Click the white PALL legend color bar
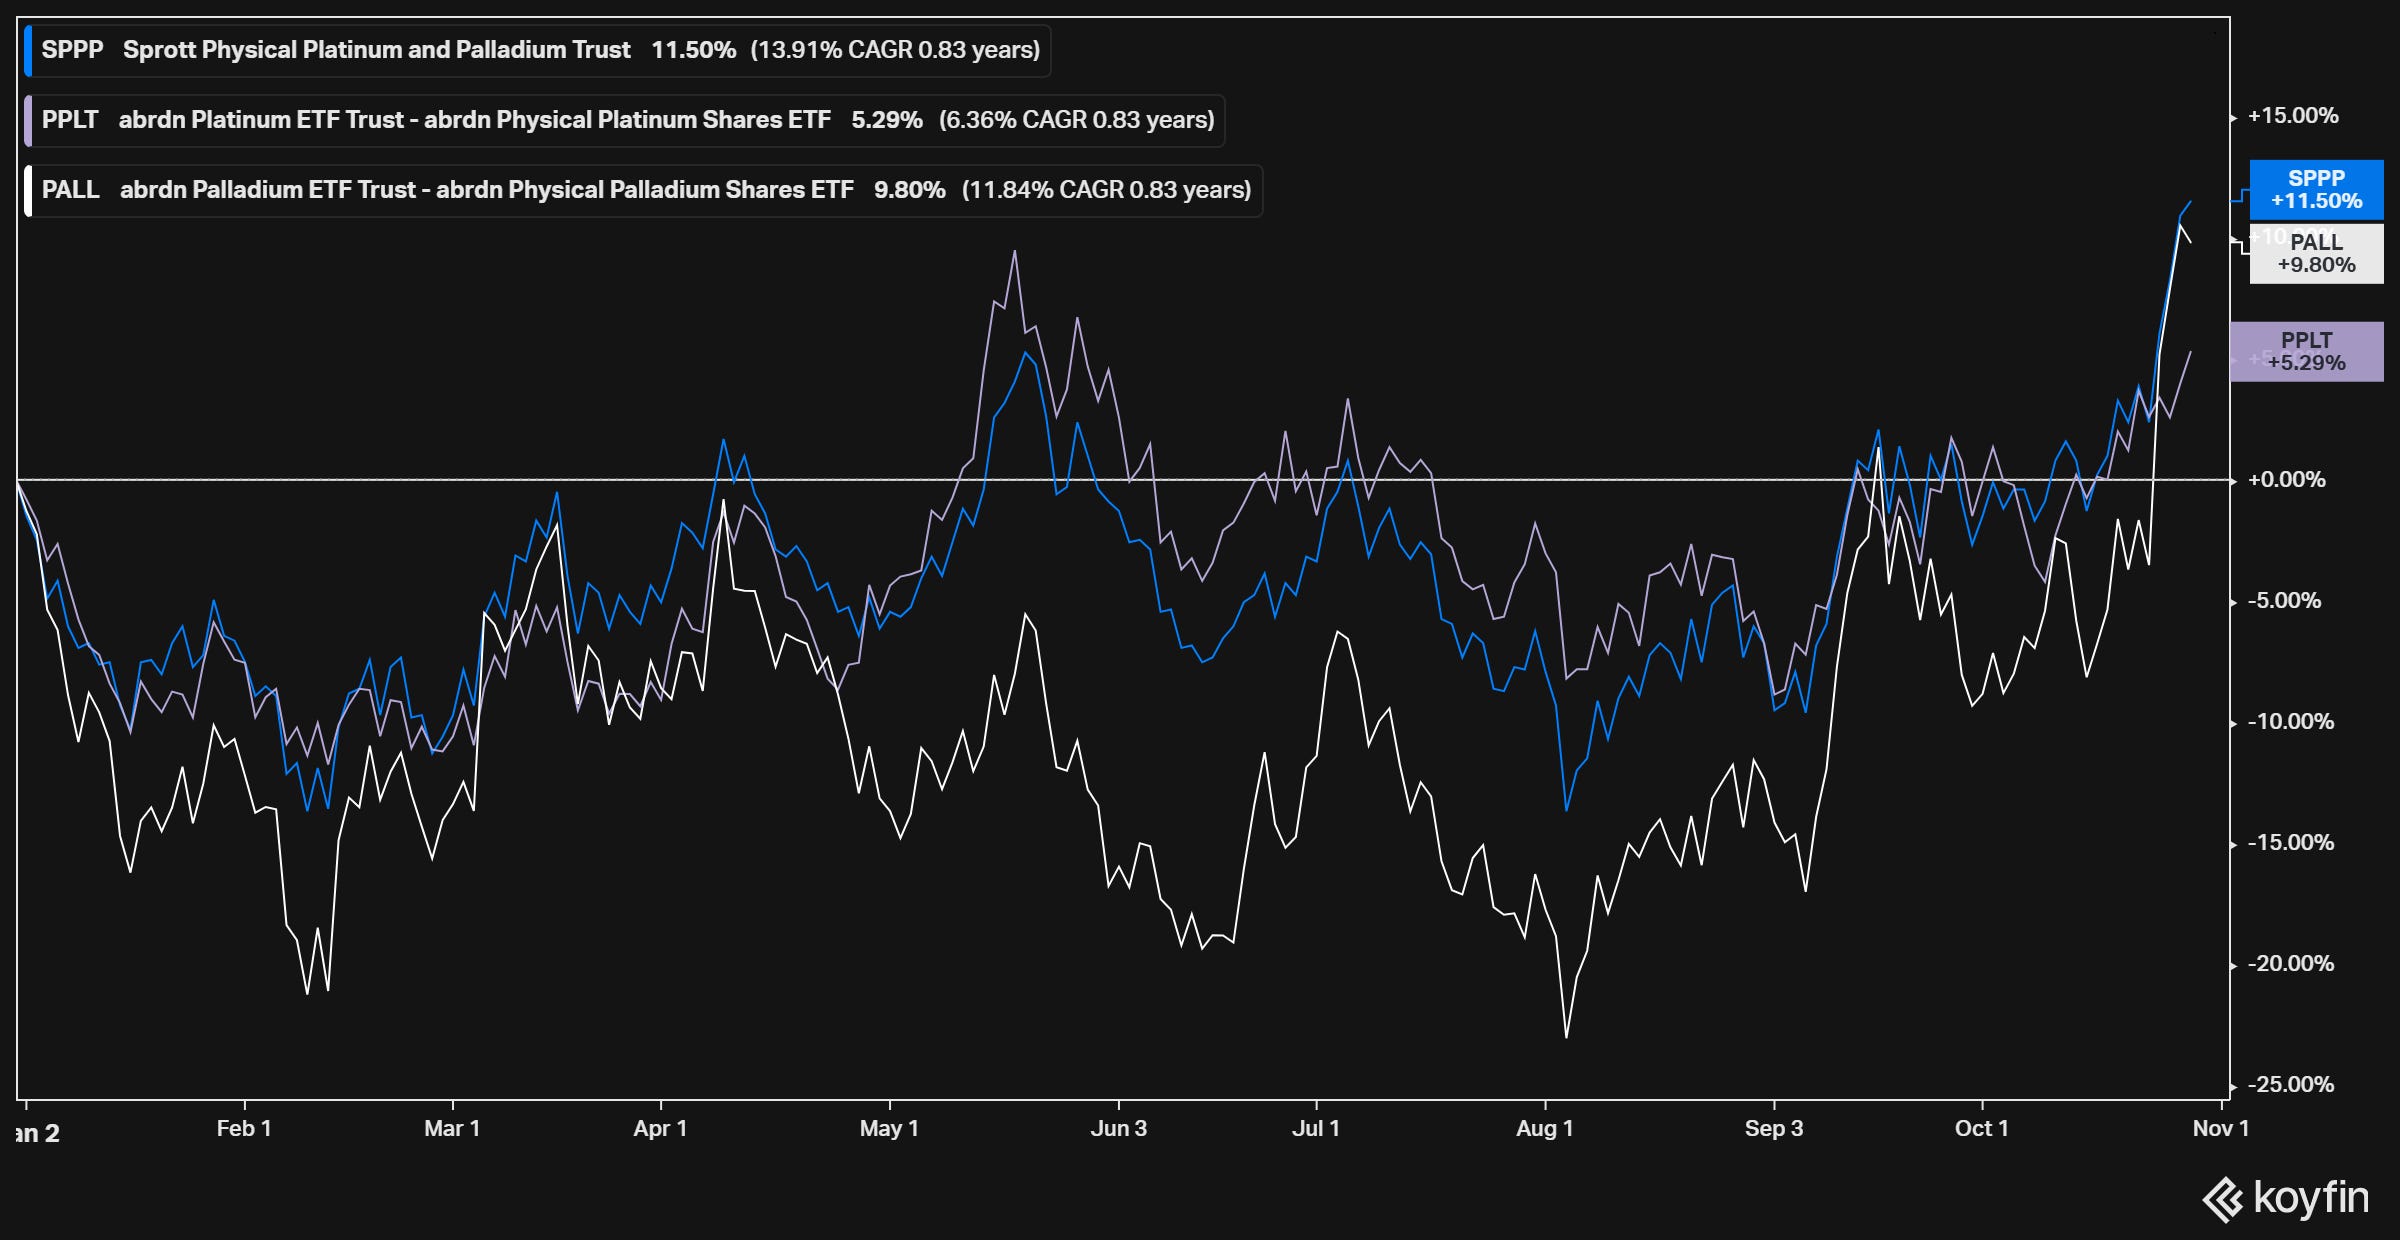2400x1240 pixels. (29, 191)
